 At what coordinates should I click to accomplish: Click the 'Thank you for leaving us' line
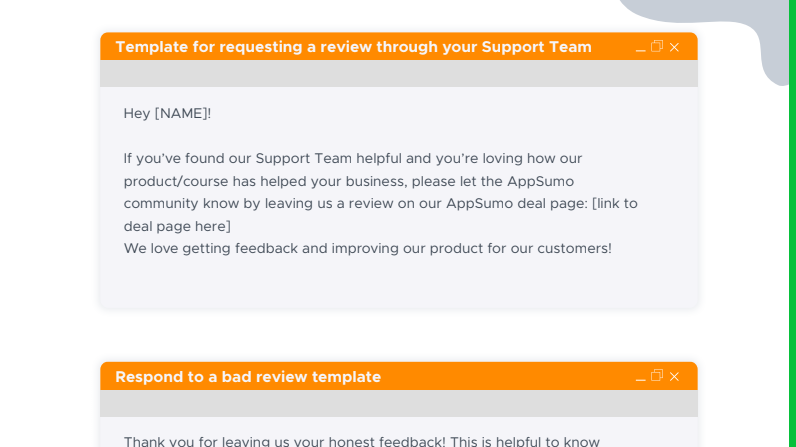(362, 441)
